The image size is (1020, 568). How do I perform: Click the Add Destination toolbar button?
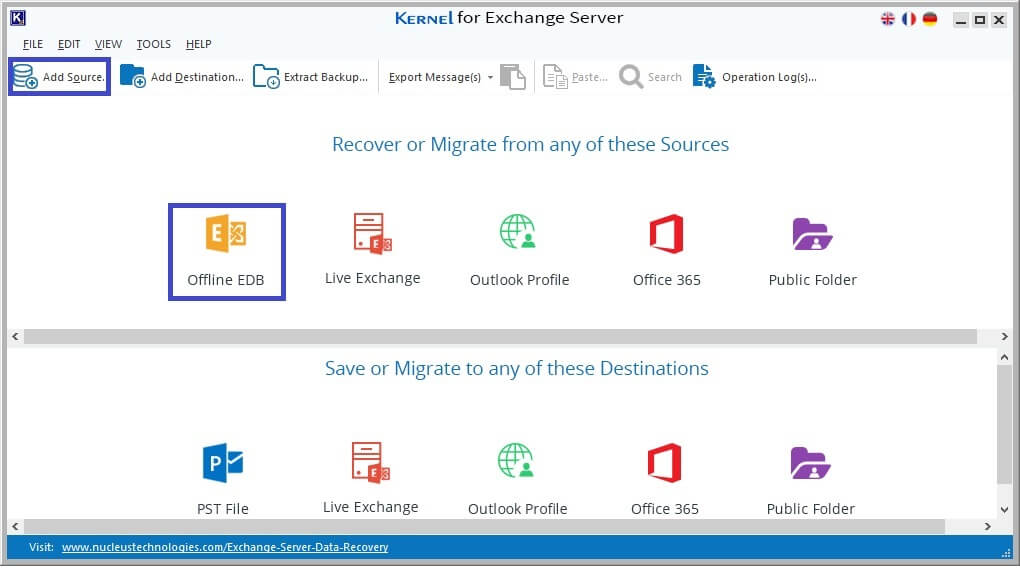[181, 77]
